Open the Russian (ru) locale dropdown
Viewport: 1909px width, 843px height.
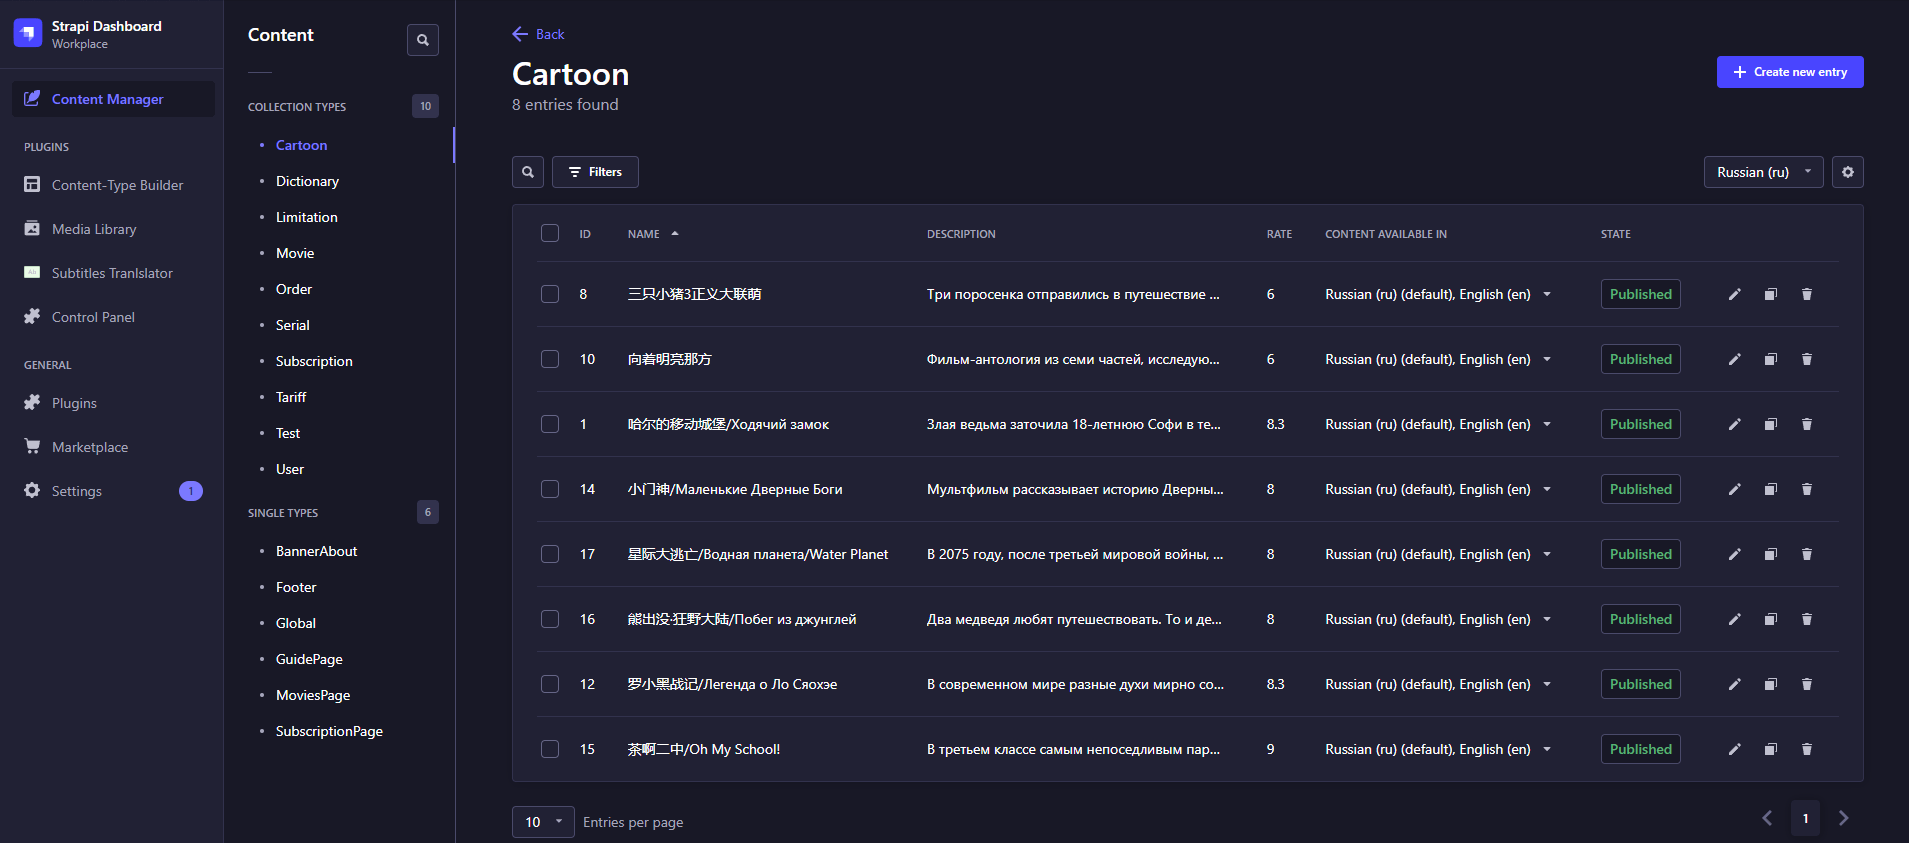(1763, 172)
